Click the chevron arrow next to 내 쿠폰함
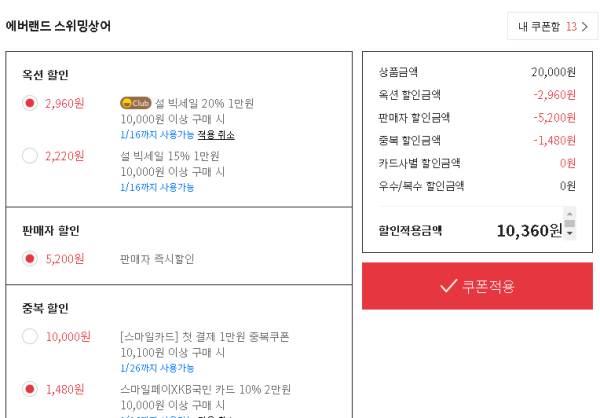Image resolution: width=600 pixels, height=418 pixels. [x=585, y=26]
